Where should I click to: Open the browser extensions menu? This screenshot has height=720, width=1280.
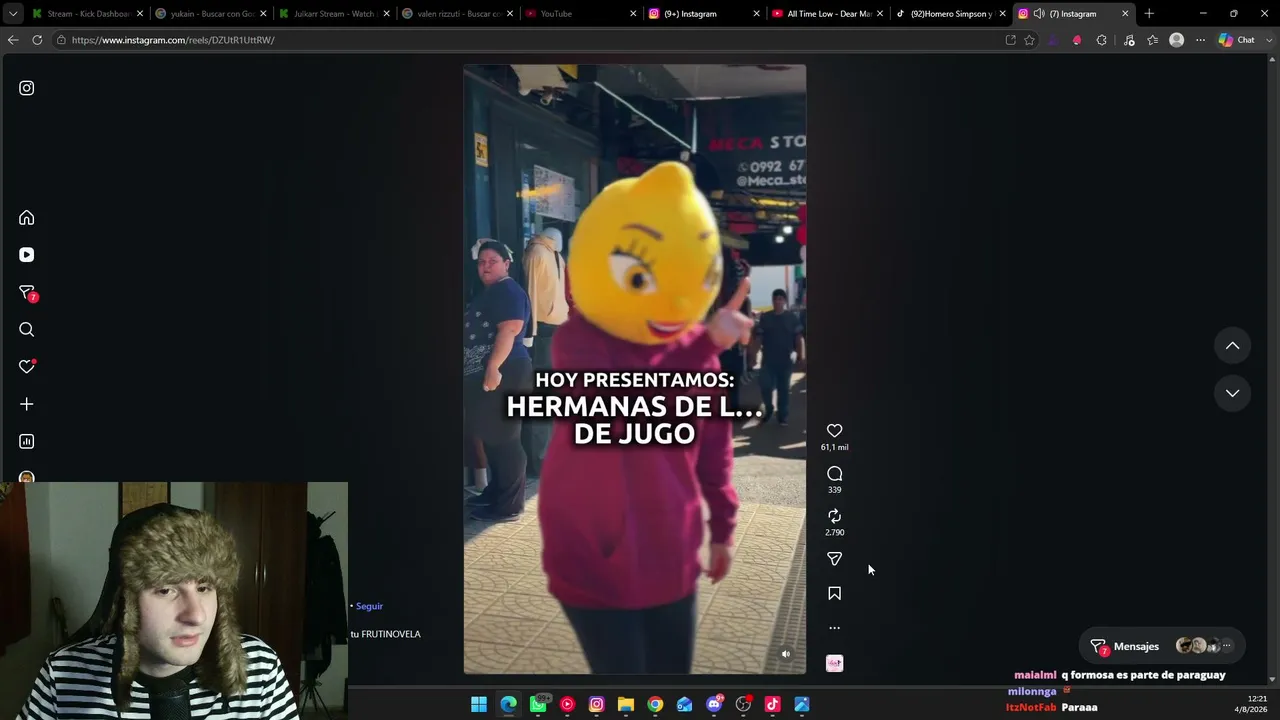pos(1102,40)
